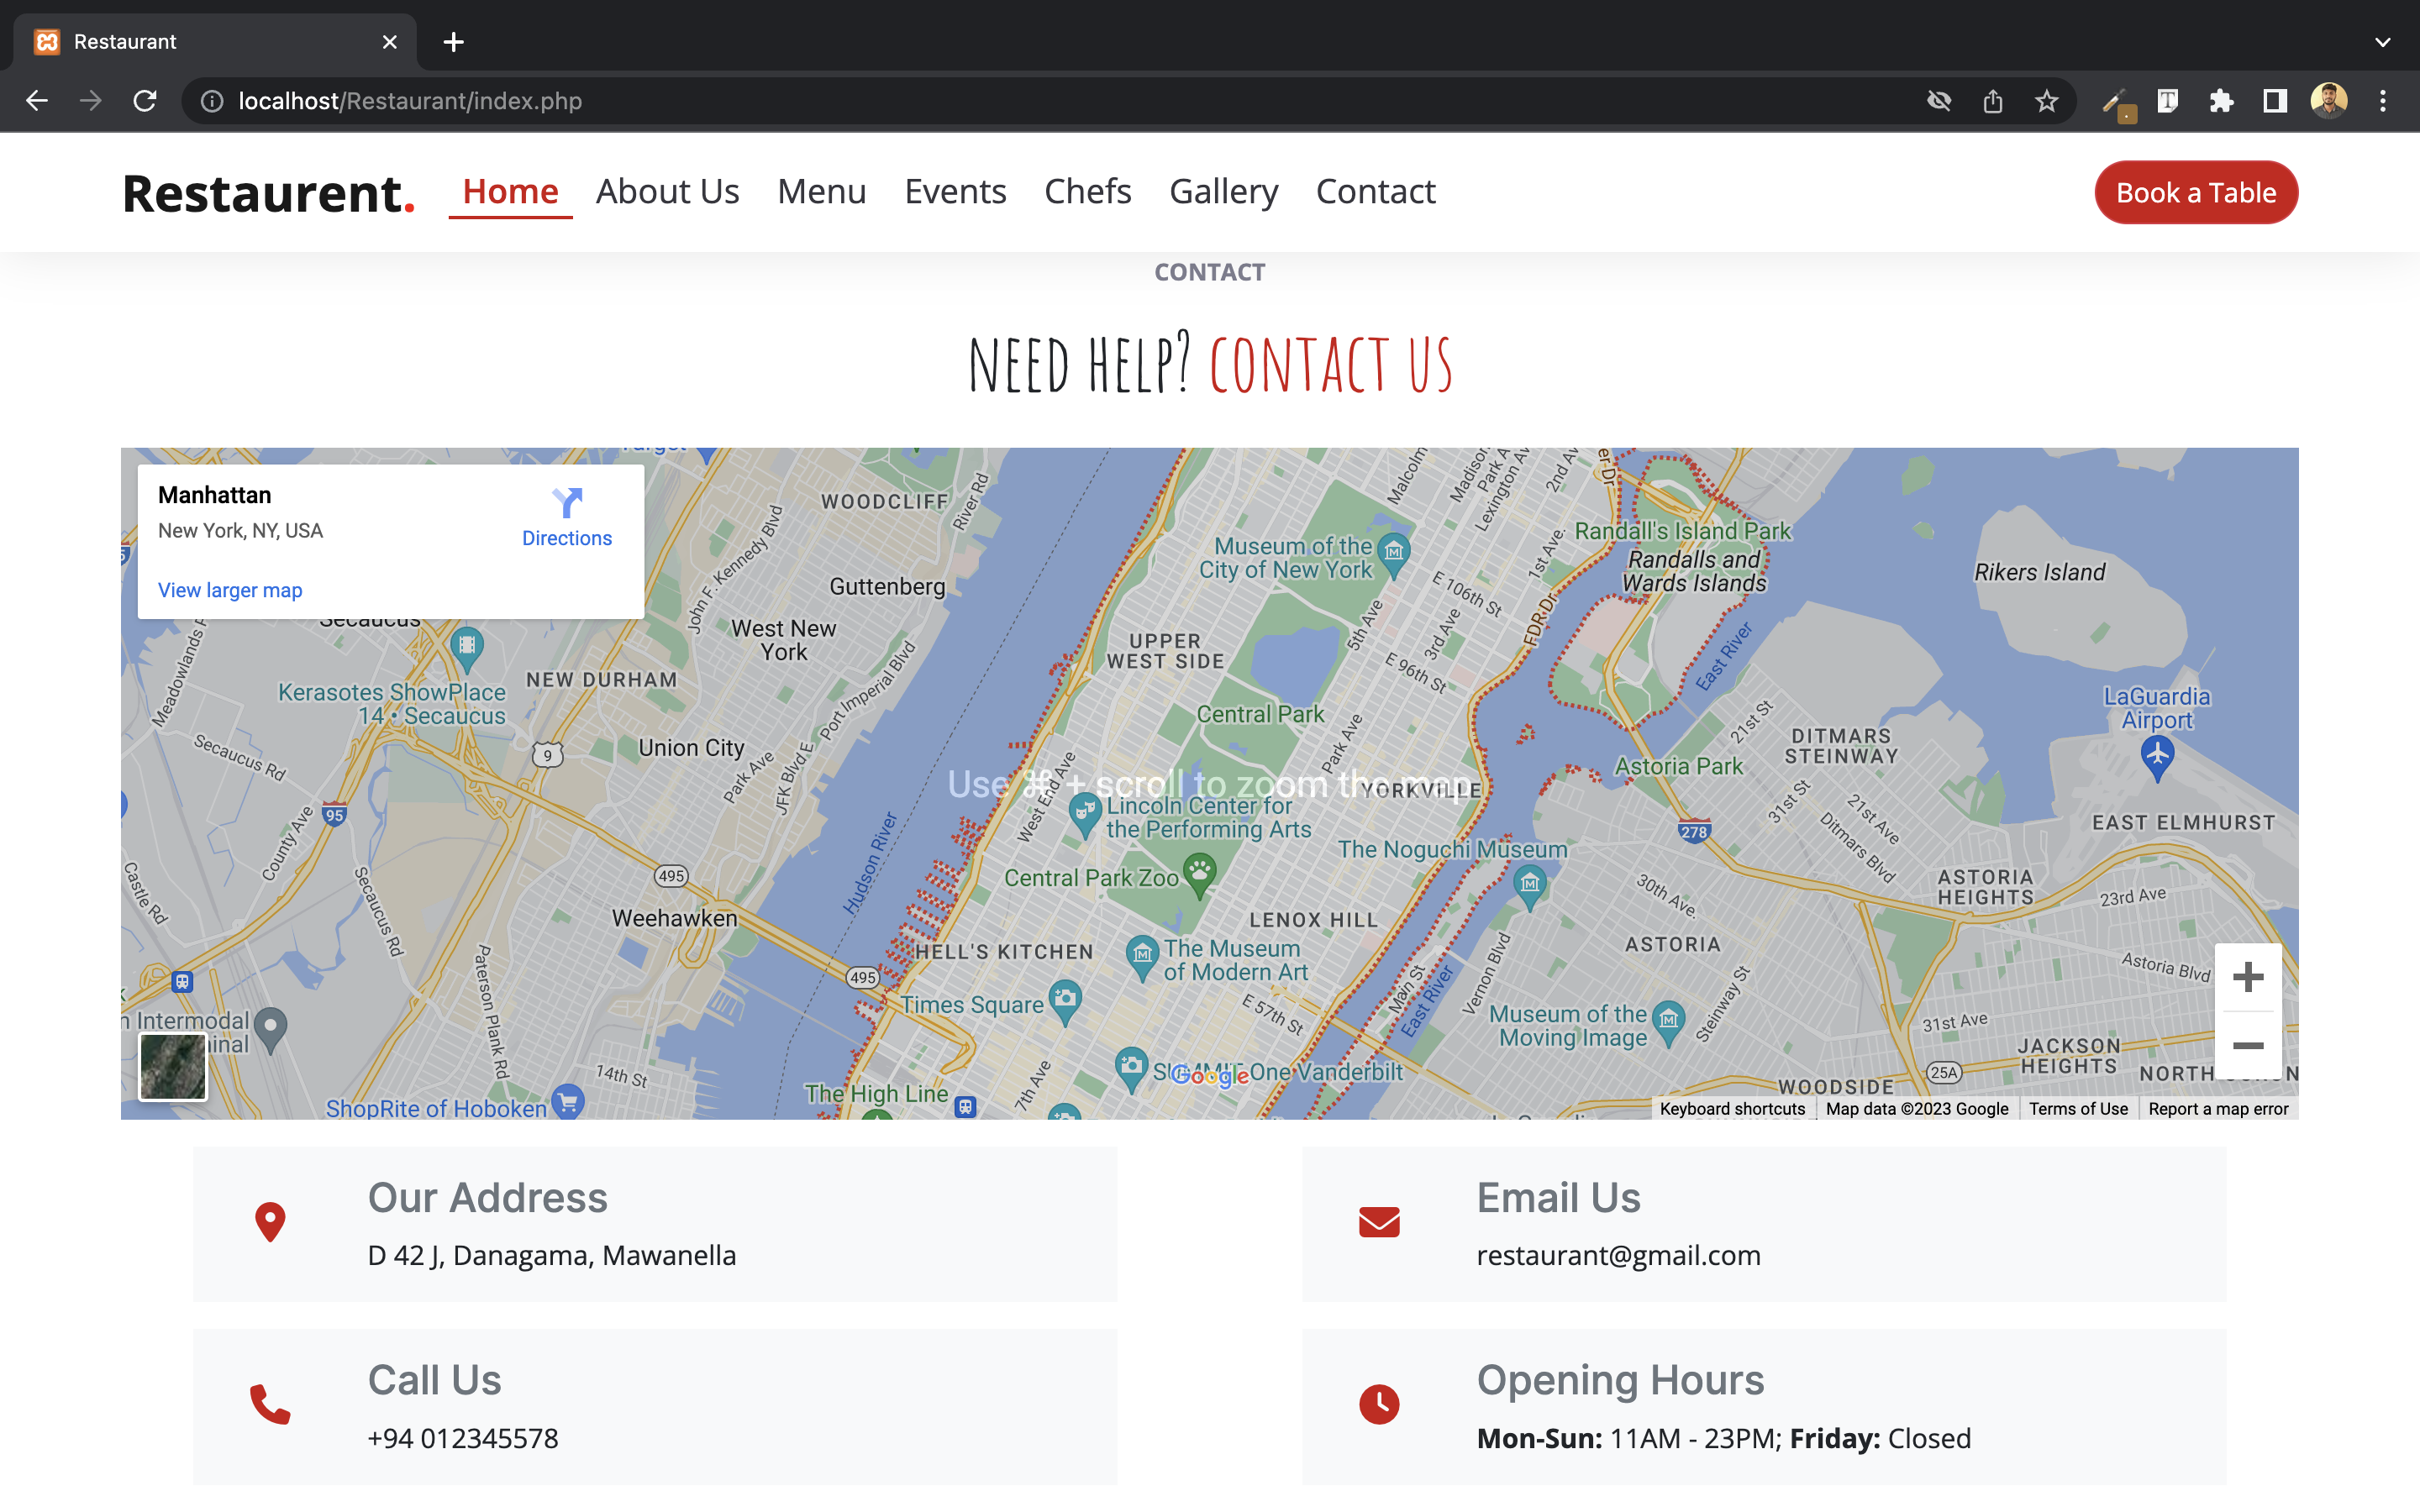Toggle the bookmark star for this page
The height and width of the screenshot is (1512, 2420).
2047,100
